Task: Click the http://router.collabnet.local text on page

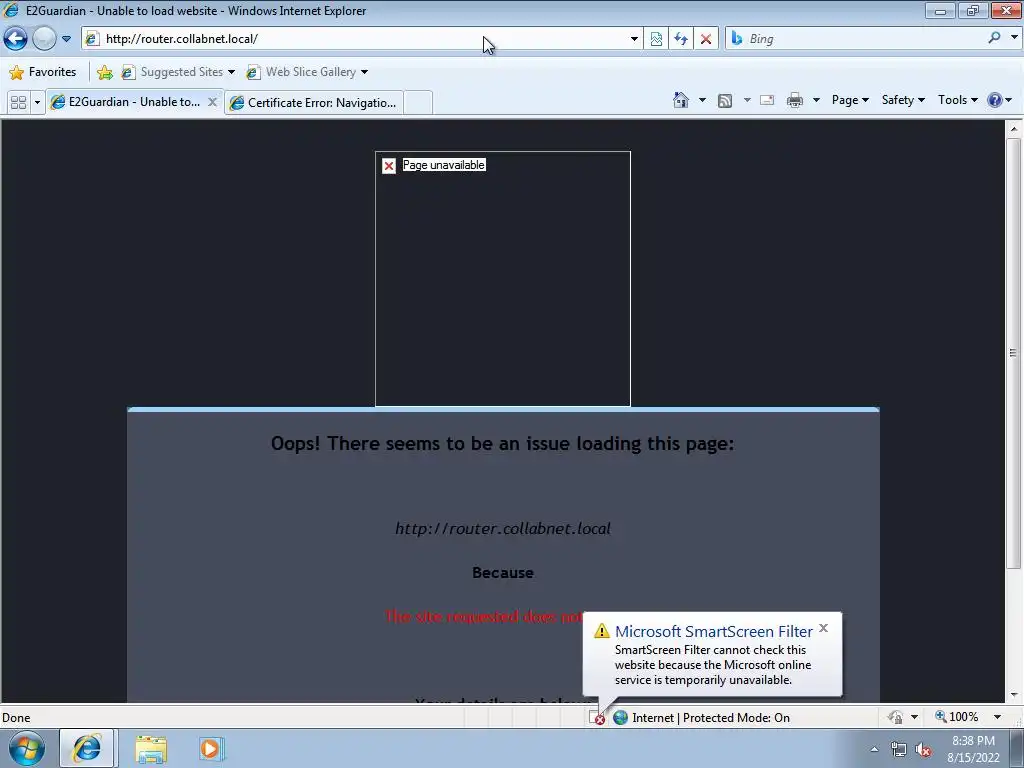Action: (x=503, y=528)
